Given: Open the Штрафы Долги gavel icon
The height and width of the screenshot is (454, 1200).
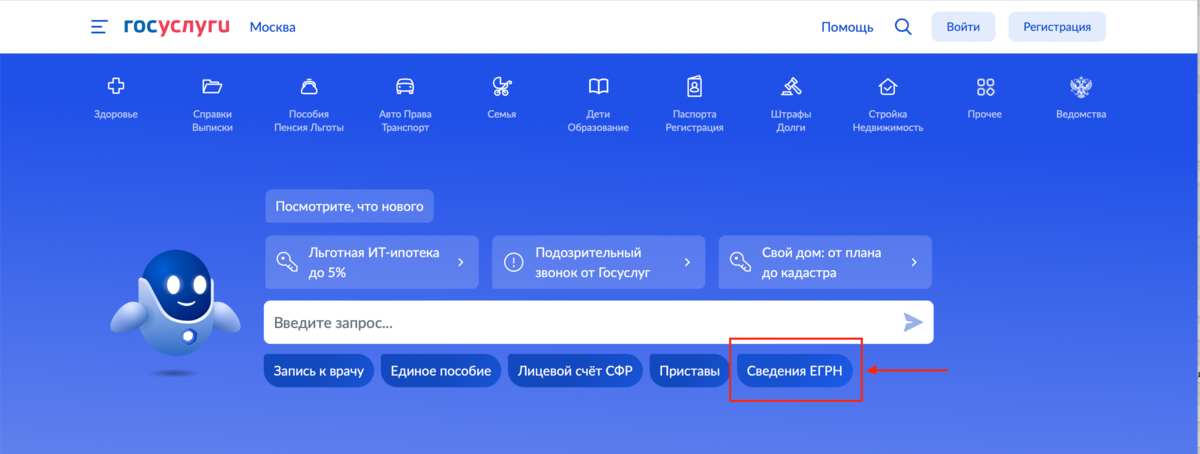Looking at the screenshot, I should [791, 86].
